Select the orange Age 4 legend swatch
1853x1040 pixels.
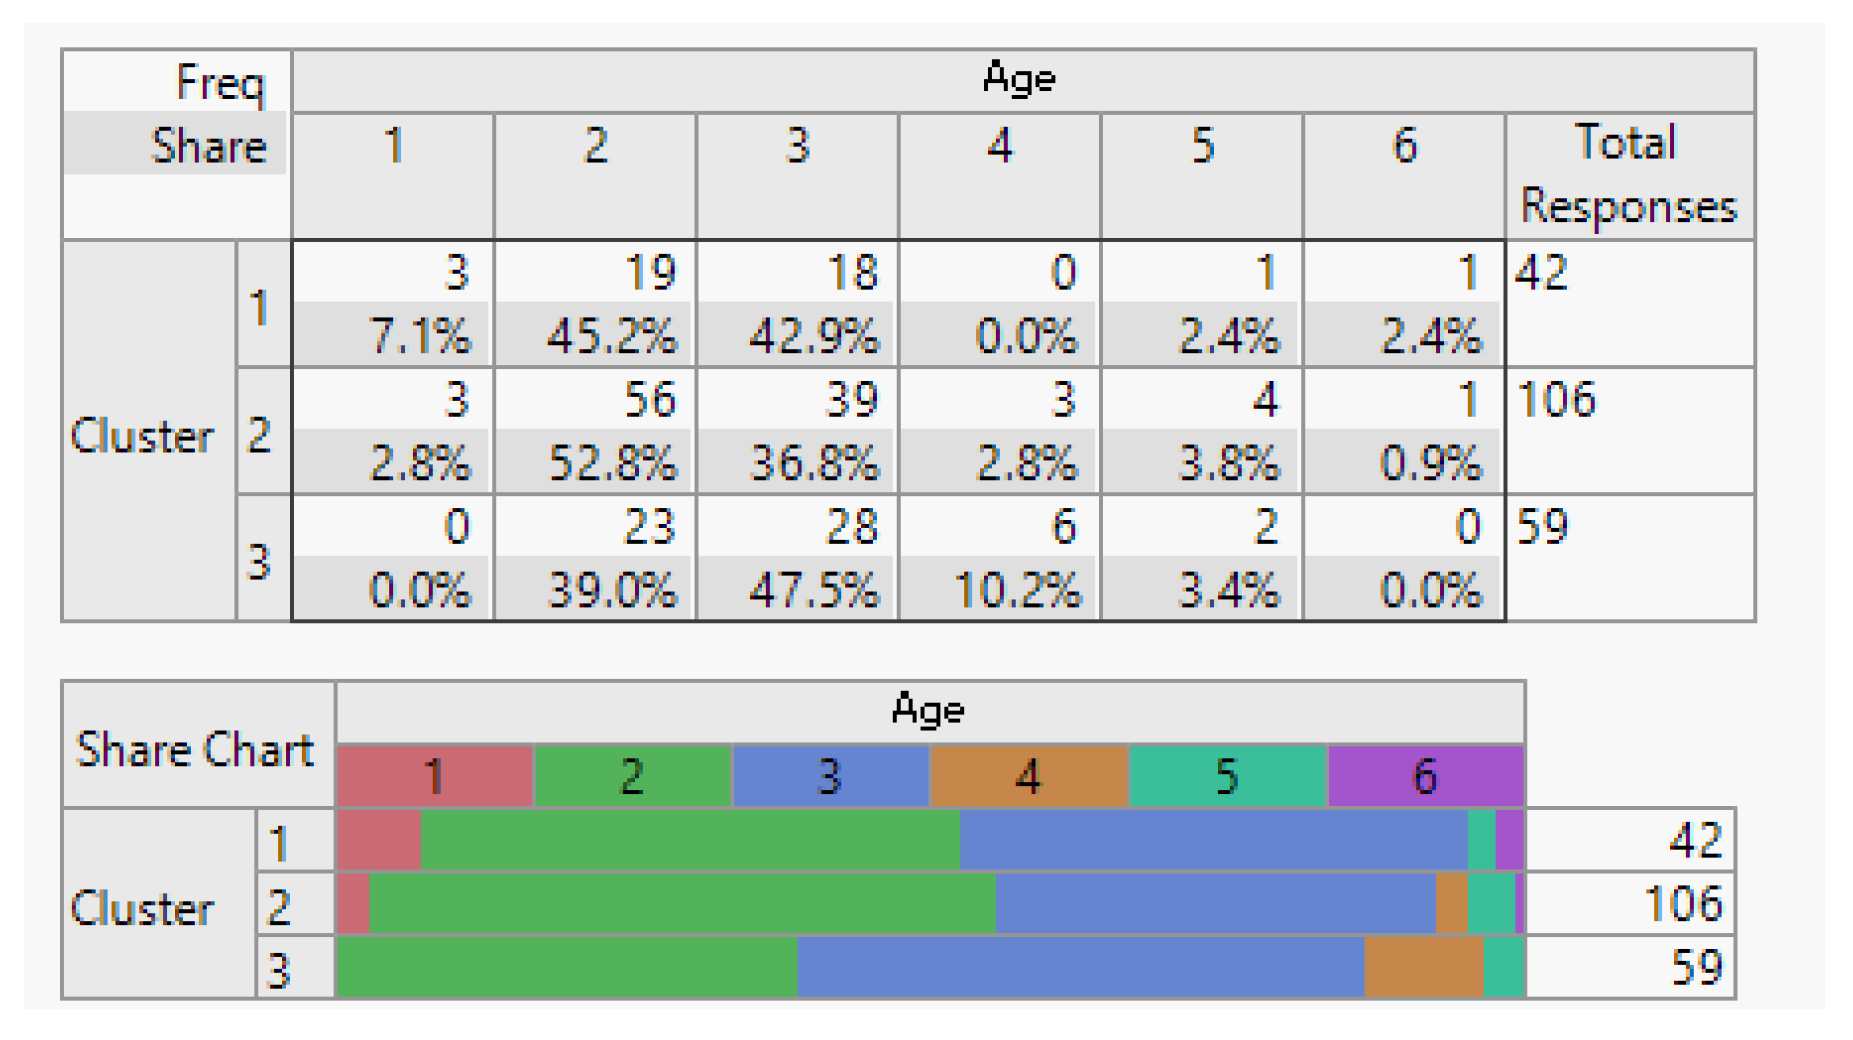1028,775
